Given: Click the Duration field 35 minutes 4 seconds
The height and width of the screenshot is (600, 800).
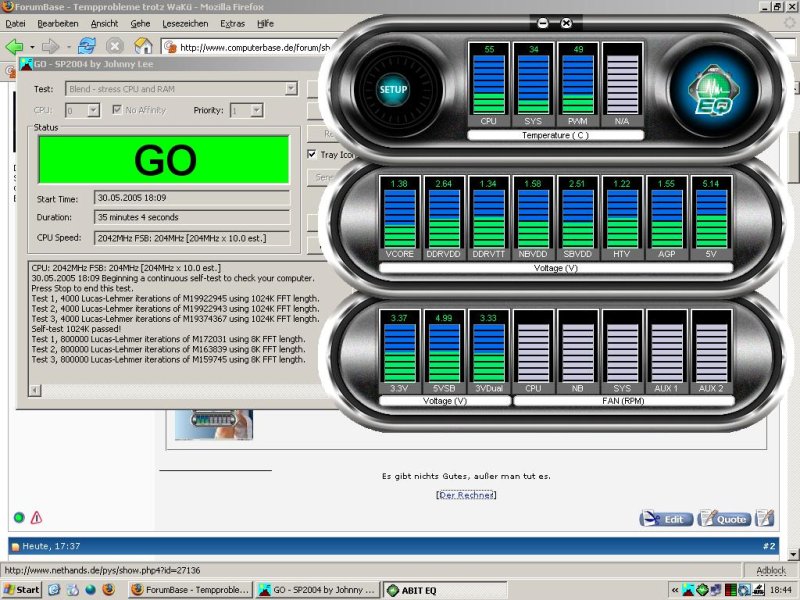Looking at the screenshot, I should (x=192, y=217).
